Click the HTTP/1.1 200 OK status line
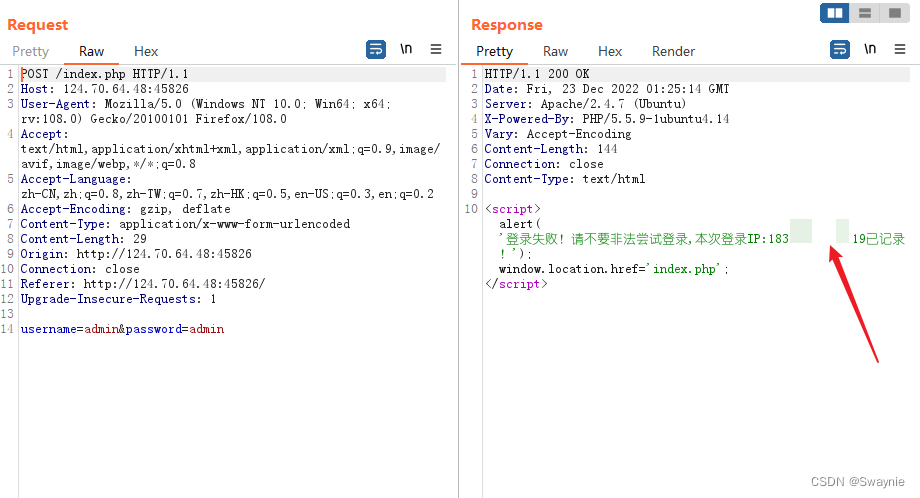Image resolution: width=920 pixels, height=498 pixels. pyautogui.click(x=537, y=74)
